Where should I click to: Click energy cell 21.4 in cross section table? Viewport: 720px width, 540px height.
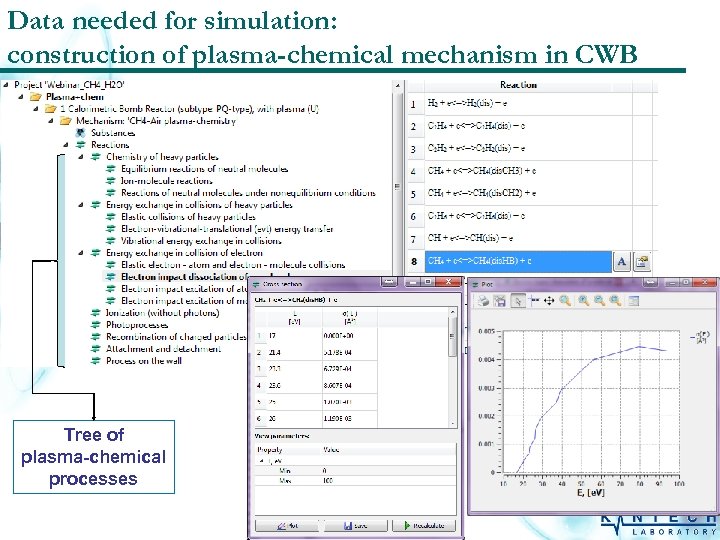pos(295,352)
